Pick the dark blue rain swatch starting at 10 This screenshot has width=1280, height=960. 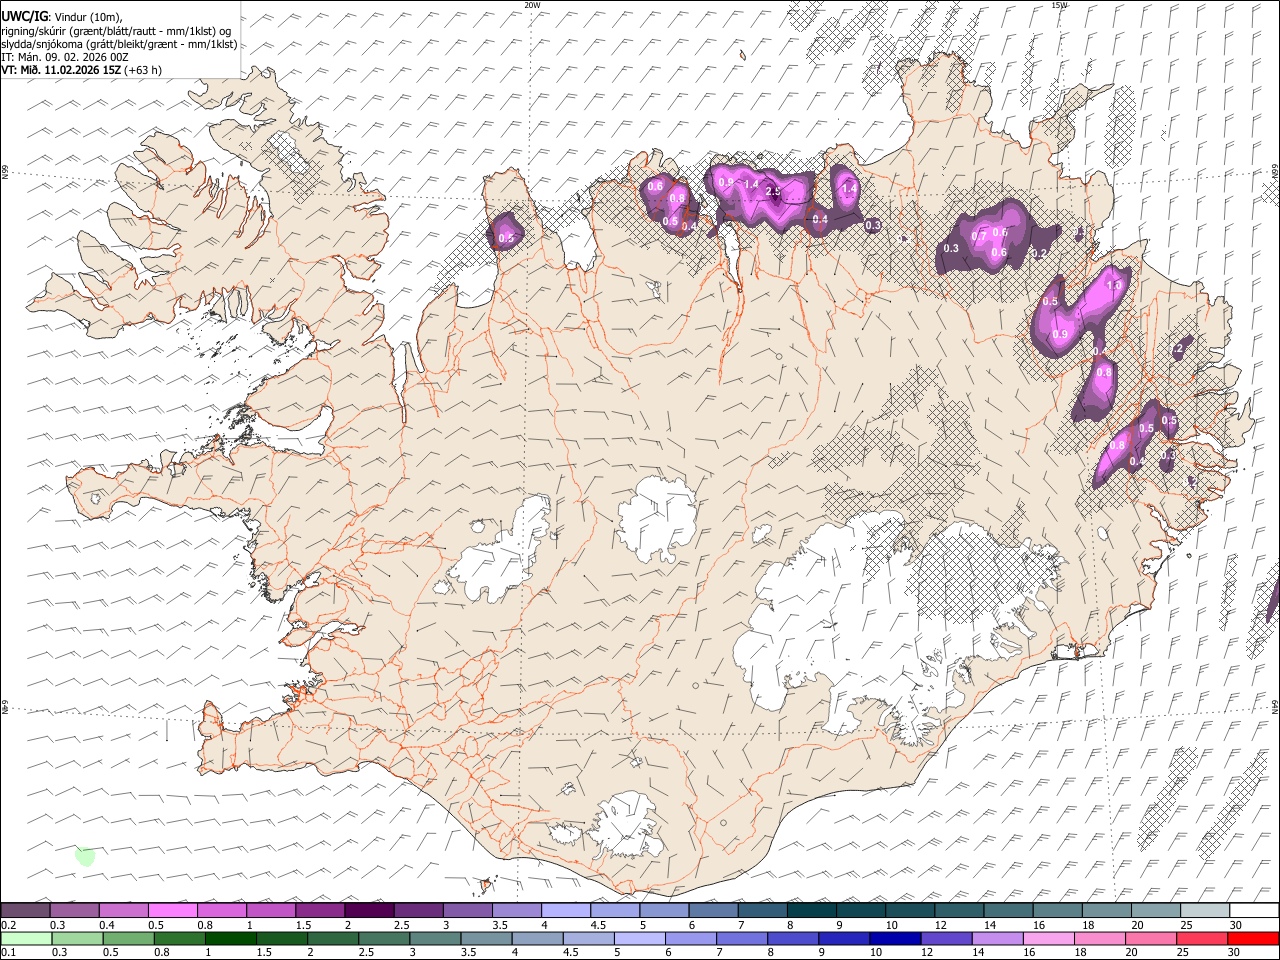[893, 938]
